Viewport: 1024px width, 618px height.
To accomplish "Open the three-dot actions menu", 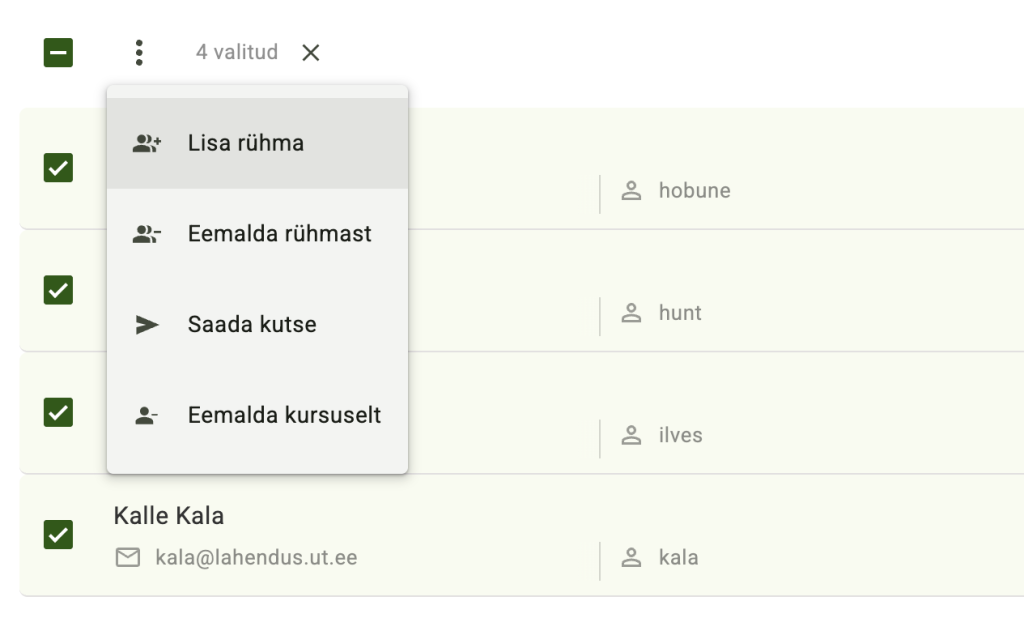I will coord(139,53).
